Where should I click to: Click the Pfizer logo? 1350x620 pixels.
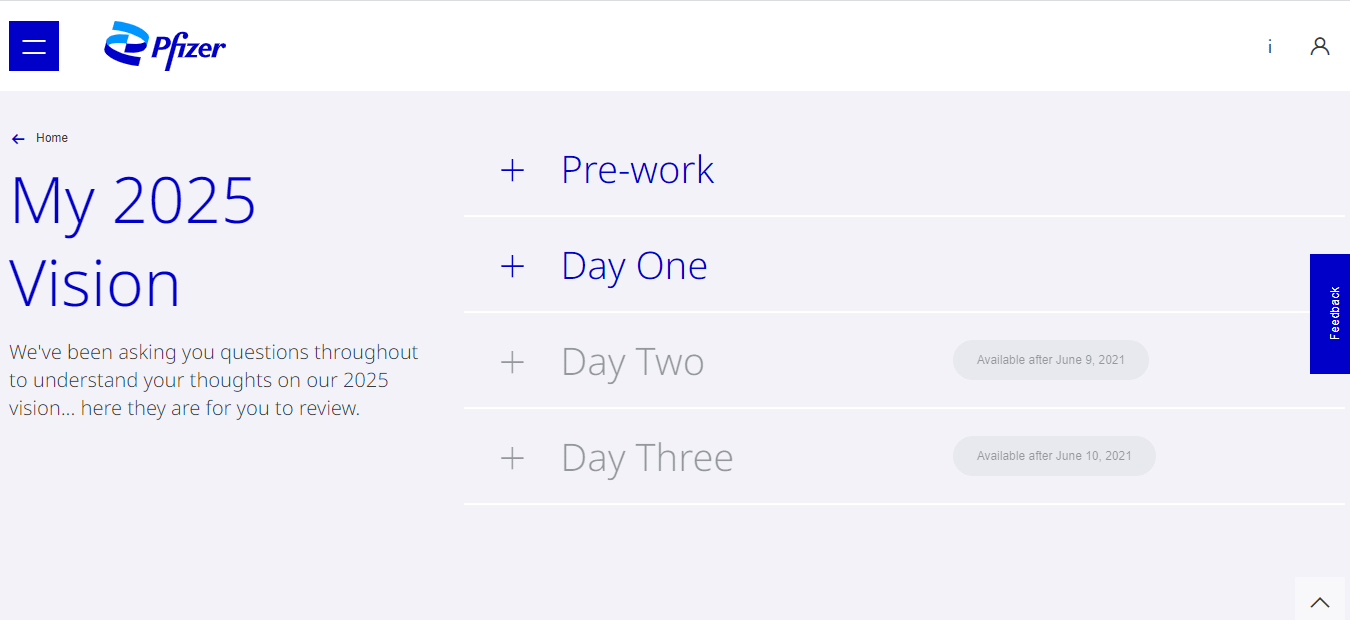(x=165, y=46)
